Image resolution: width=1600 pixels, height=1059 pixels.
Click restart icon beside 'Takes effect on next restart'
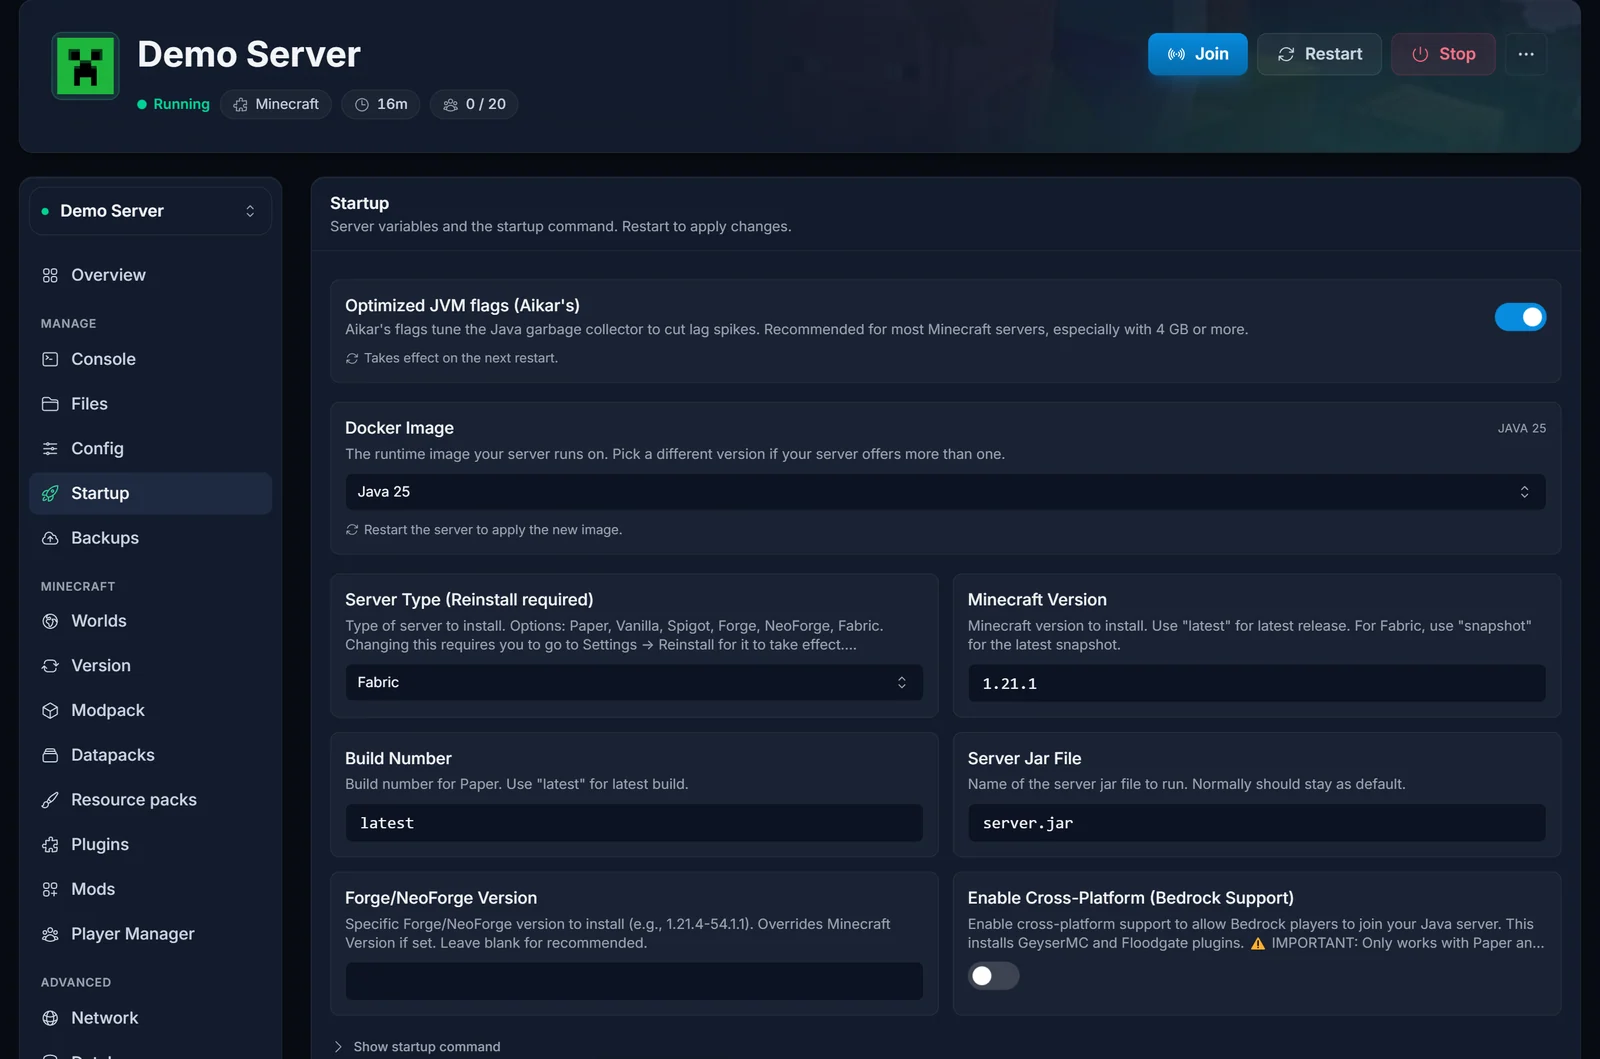(x=352, y=358)
